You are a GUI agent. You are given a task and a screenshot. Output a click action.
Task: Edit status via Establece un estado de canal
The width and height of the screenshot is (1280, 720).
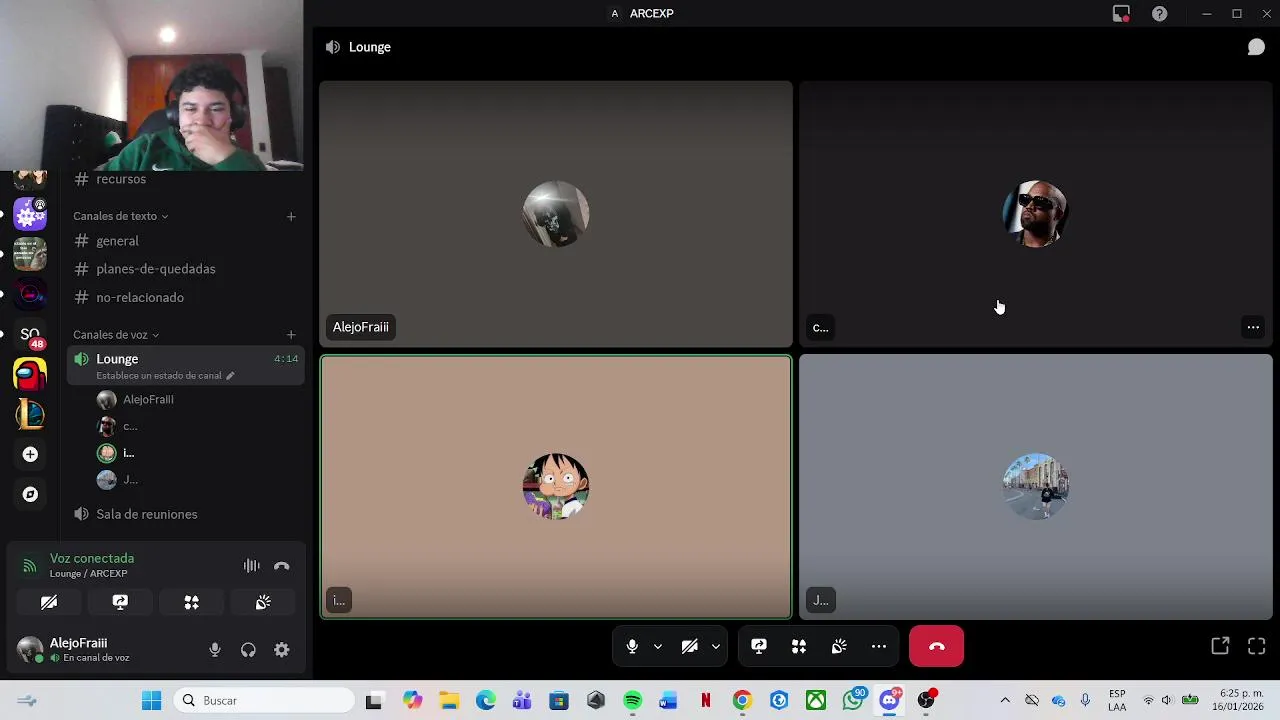coord(165,376)
